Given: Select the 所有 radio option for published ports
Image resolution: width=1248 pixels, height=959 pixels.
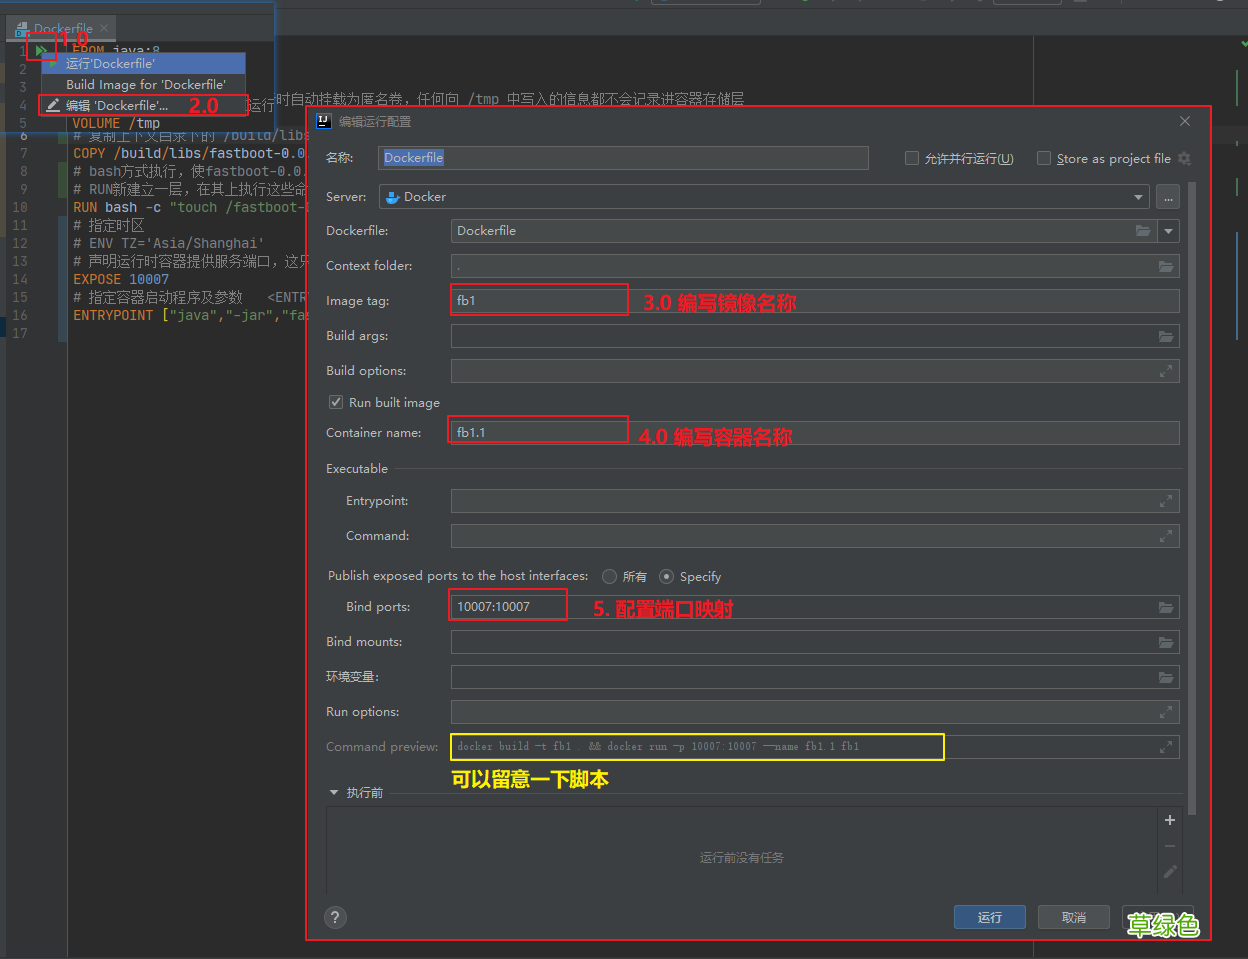Looking at the screenshot, I should (x=609, y=577).
